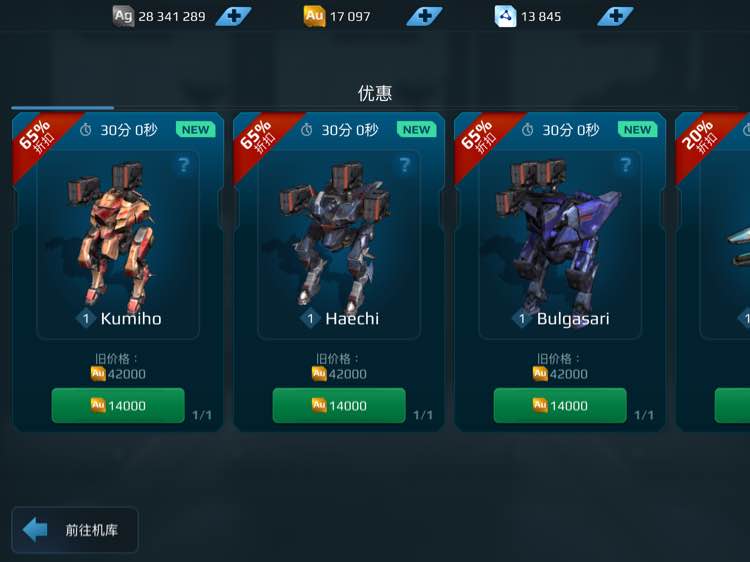Buy Kumiho for 14000 gold
This screenshot has width=750, height=562.
(x=118, y=406)
